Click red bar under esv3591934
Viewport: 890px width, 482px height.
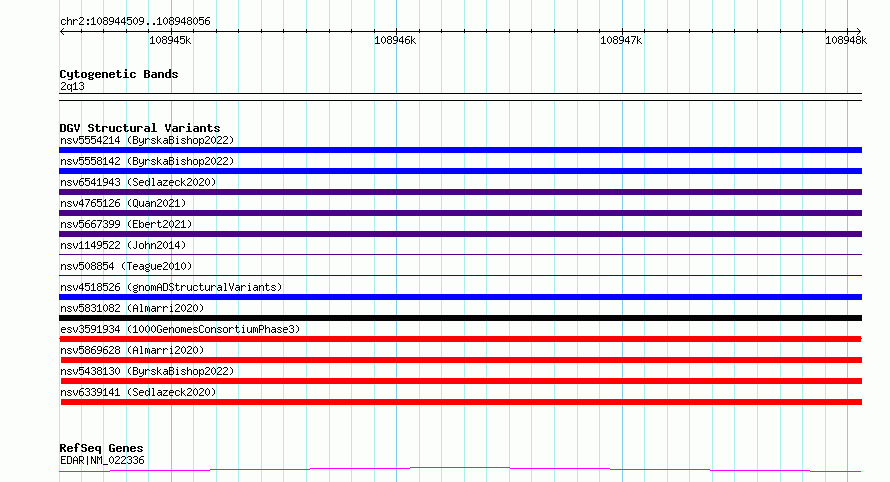click(460, 339)
